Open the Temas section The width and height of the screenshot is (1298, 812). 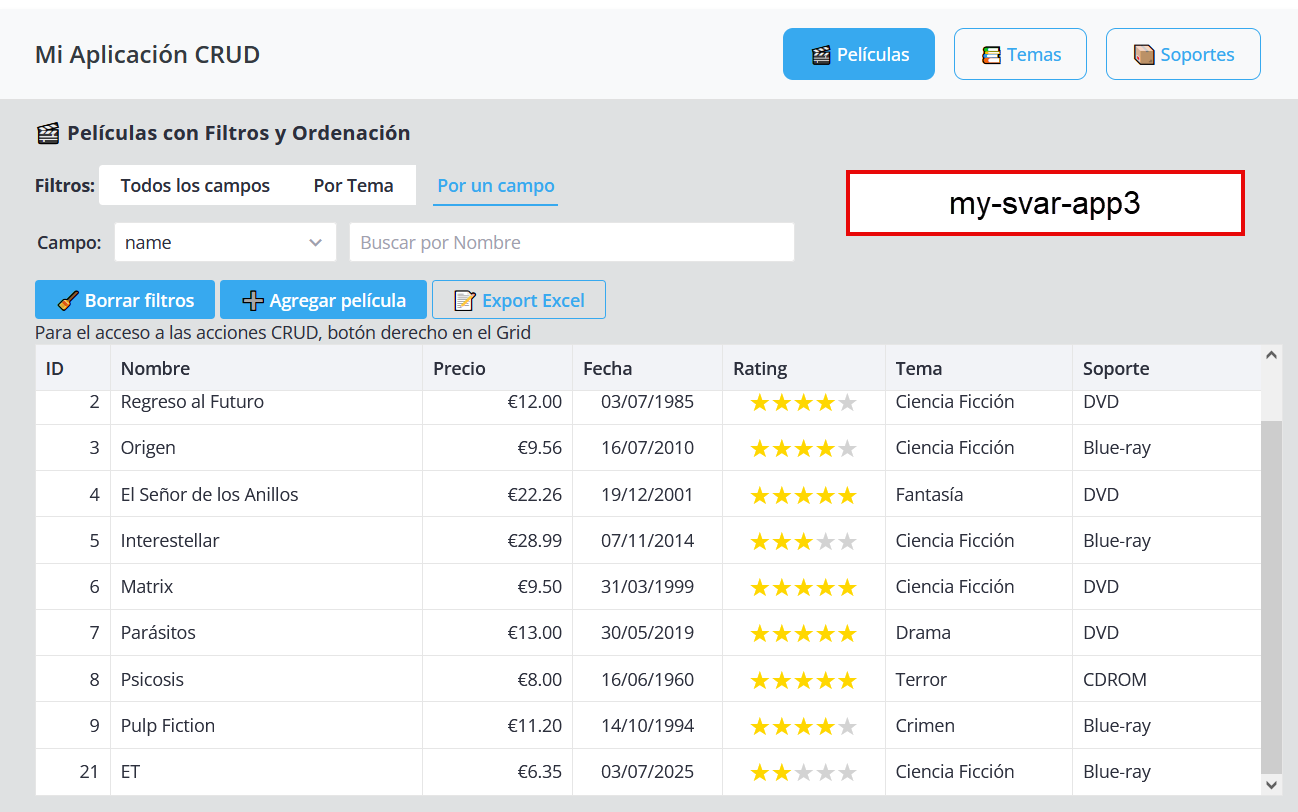coord(1020,54)
